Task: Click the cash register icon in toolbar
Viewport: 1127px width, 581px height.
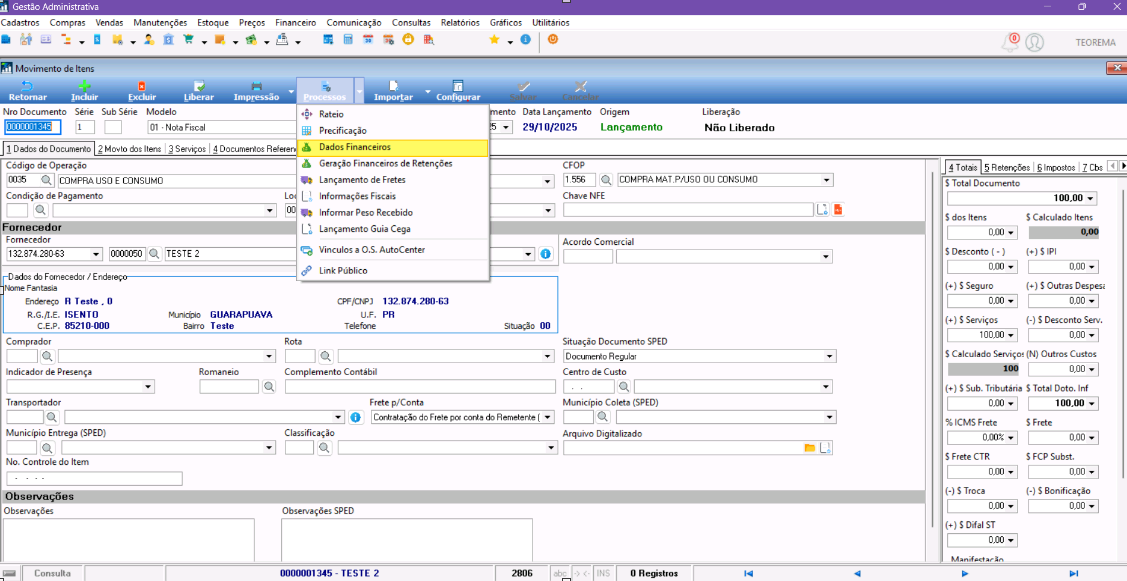Action: (x=282, y=40)
